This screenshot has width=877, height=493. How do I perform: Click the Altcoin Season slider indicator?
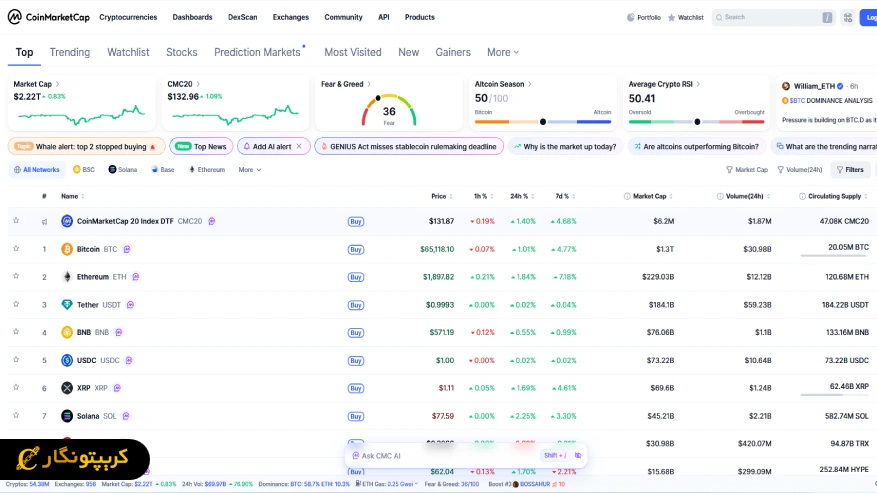[x=543, y=121]
